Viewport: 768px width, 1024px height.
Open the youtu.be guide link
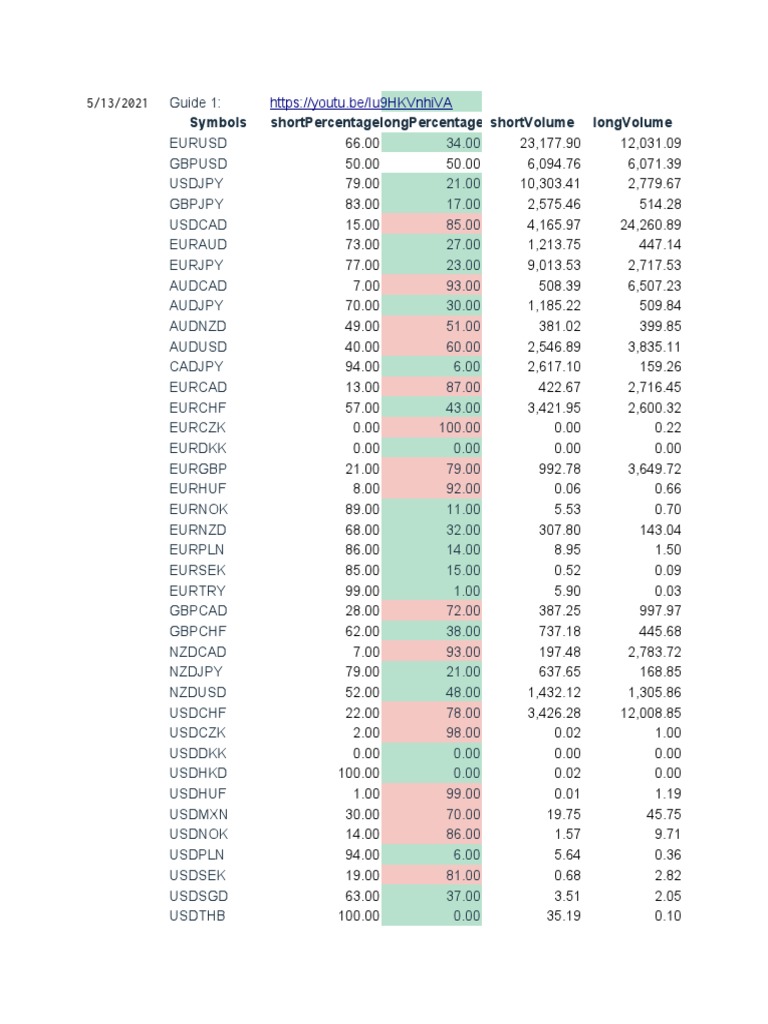(x=361, y=103)
